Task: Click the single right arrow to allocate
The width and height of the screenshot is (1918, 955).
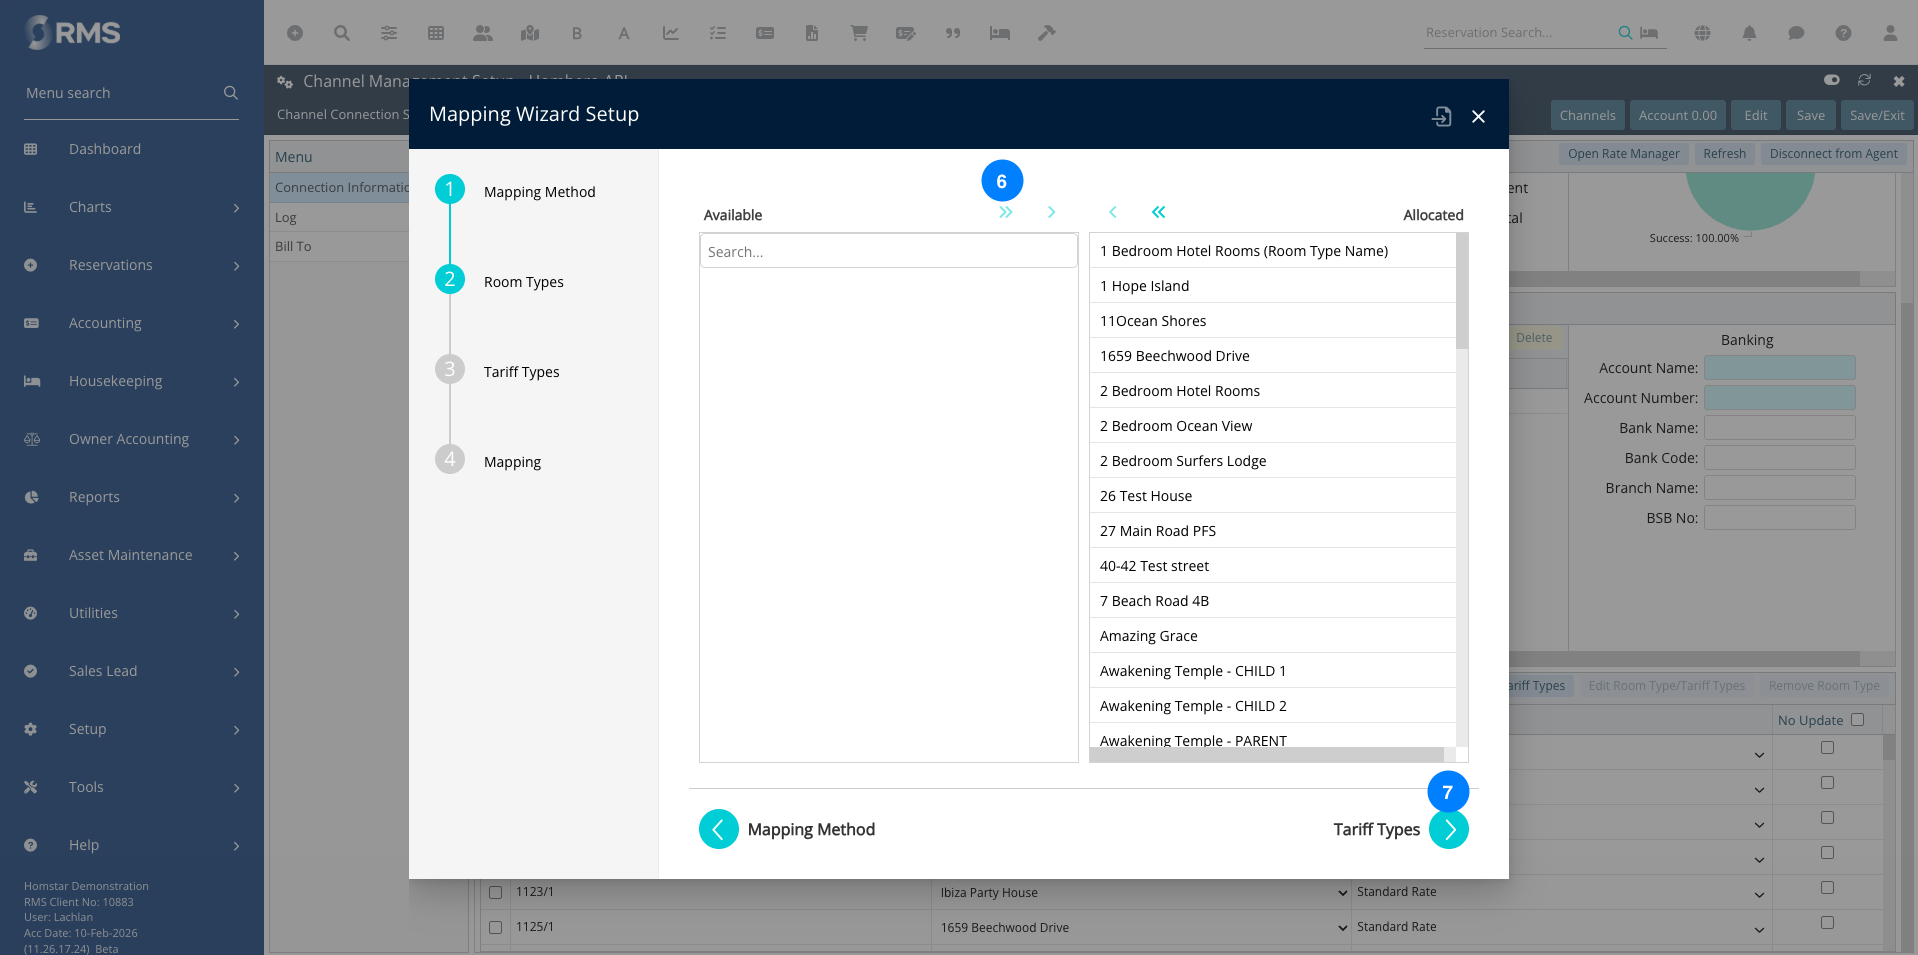Action: pyautogui.click(x=1051, y=212)
